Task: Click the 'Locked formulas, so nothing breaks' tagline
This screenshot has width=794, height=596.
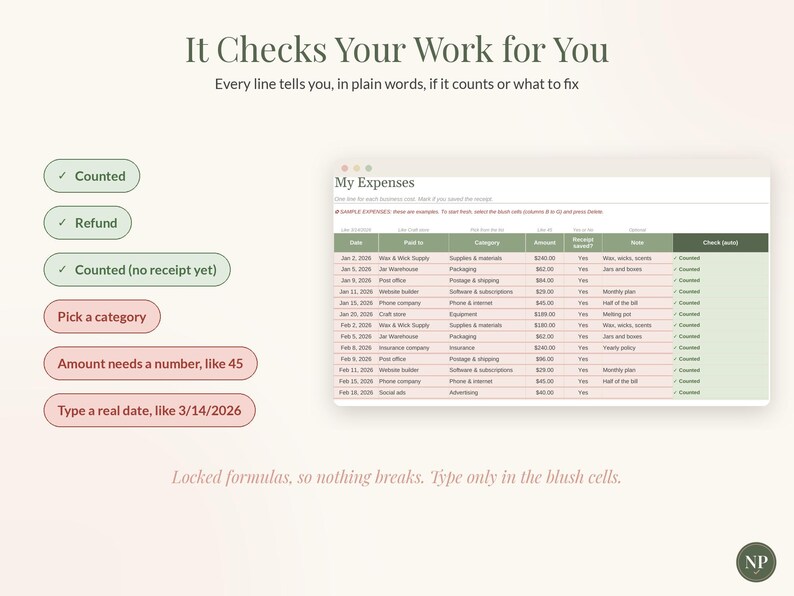Action: pyautogui.click(x=396, y=477)
